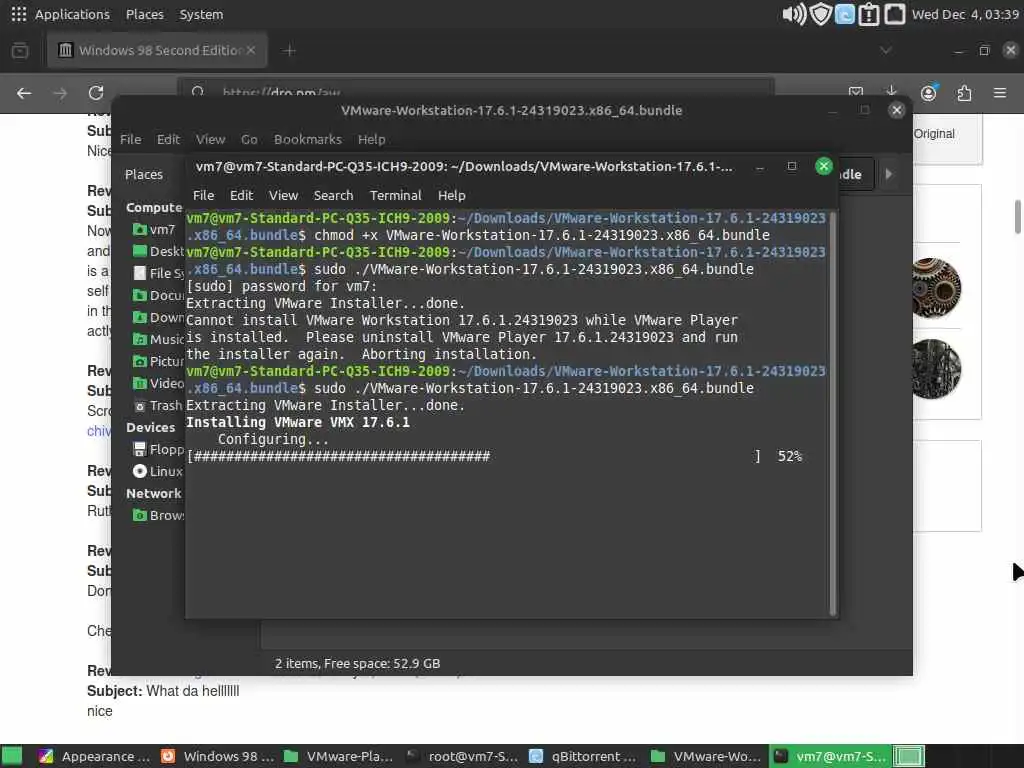Click the installer progress bar at 52%

click(x=474, y=456)
